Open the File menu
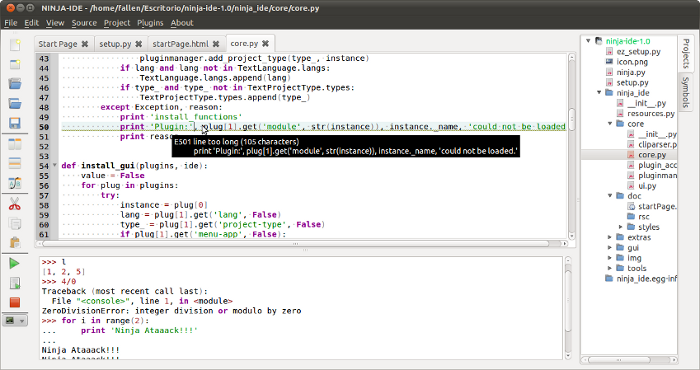 (11, 23)
